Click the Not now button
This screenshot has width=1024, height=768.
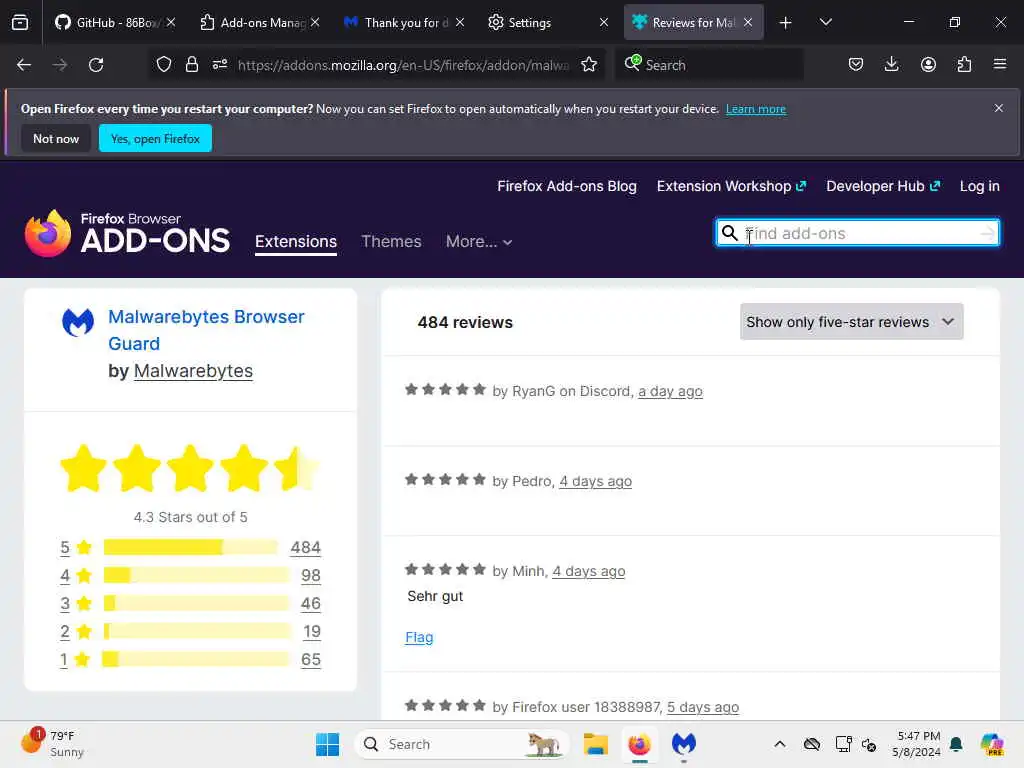point(56,138)
